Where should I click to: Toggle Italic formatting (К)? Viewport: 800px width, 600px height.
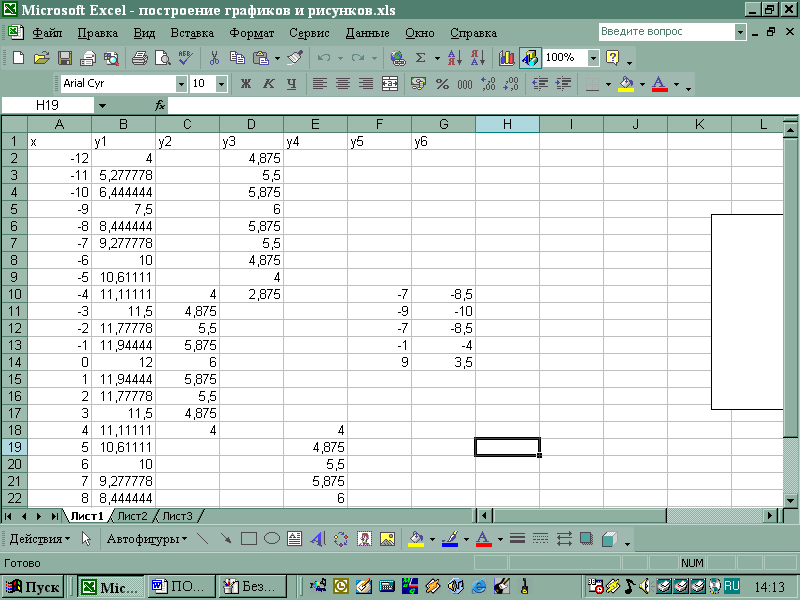[269, 84]
